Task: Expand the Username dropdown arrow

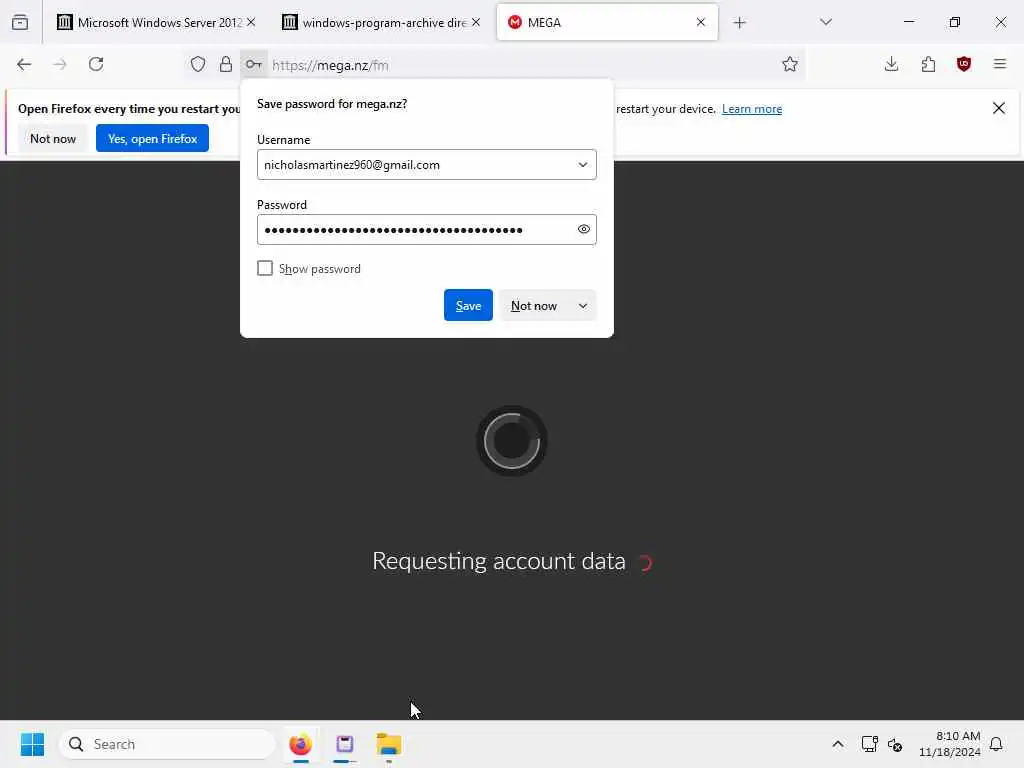Action: [583, 165]
